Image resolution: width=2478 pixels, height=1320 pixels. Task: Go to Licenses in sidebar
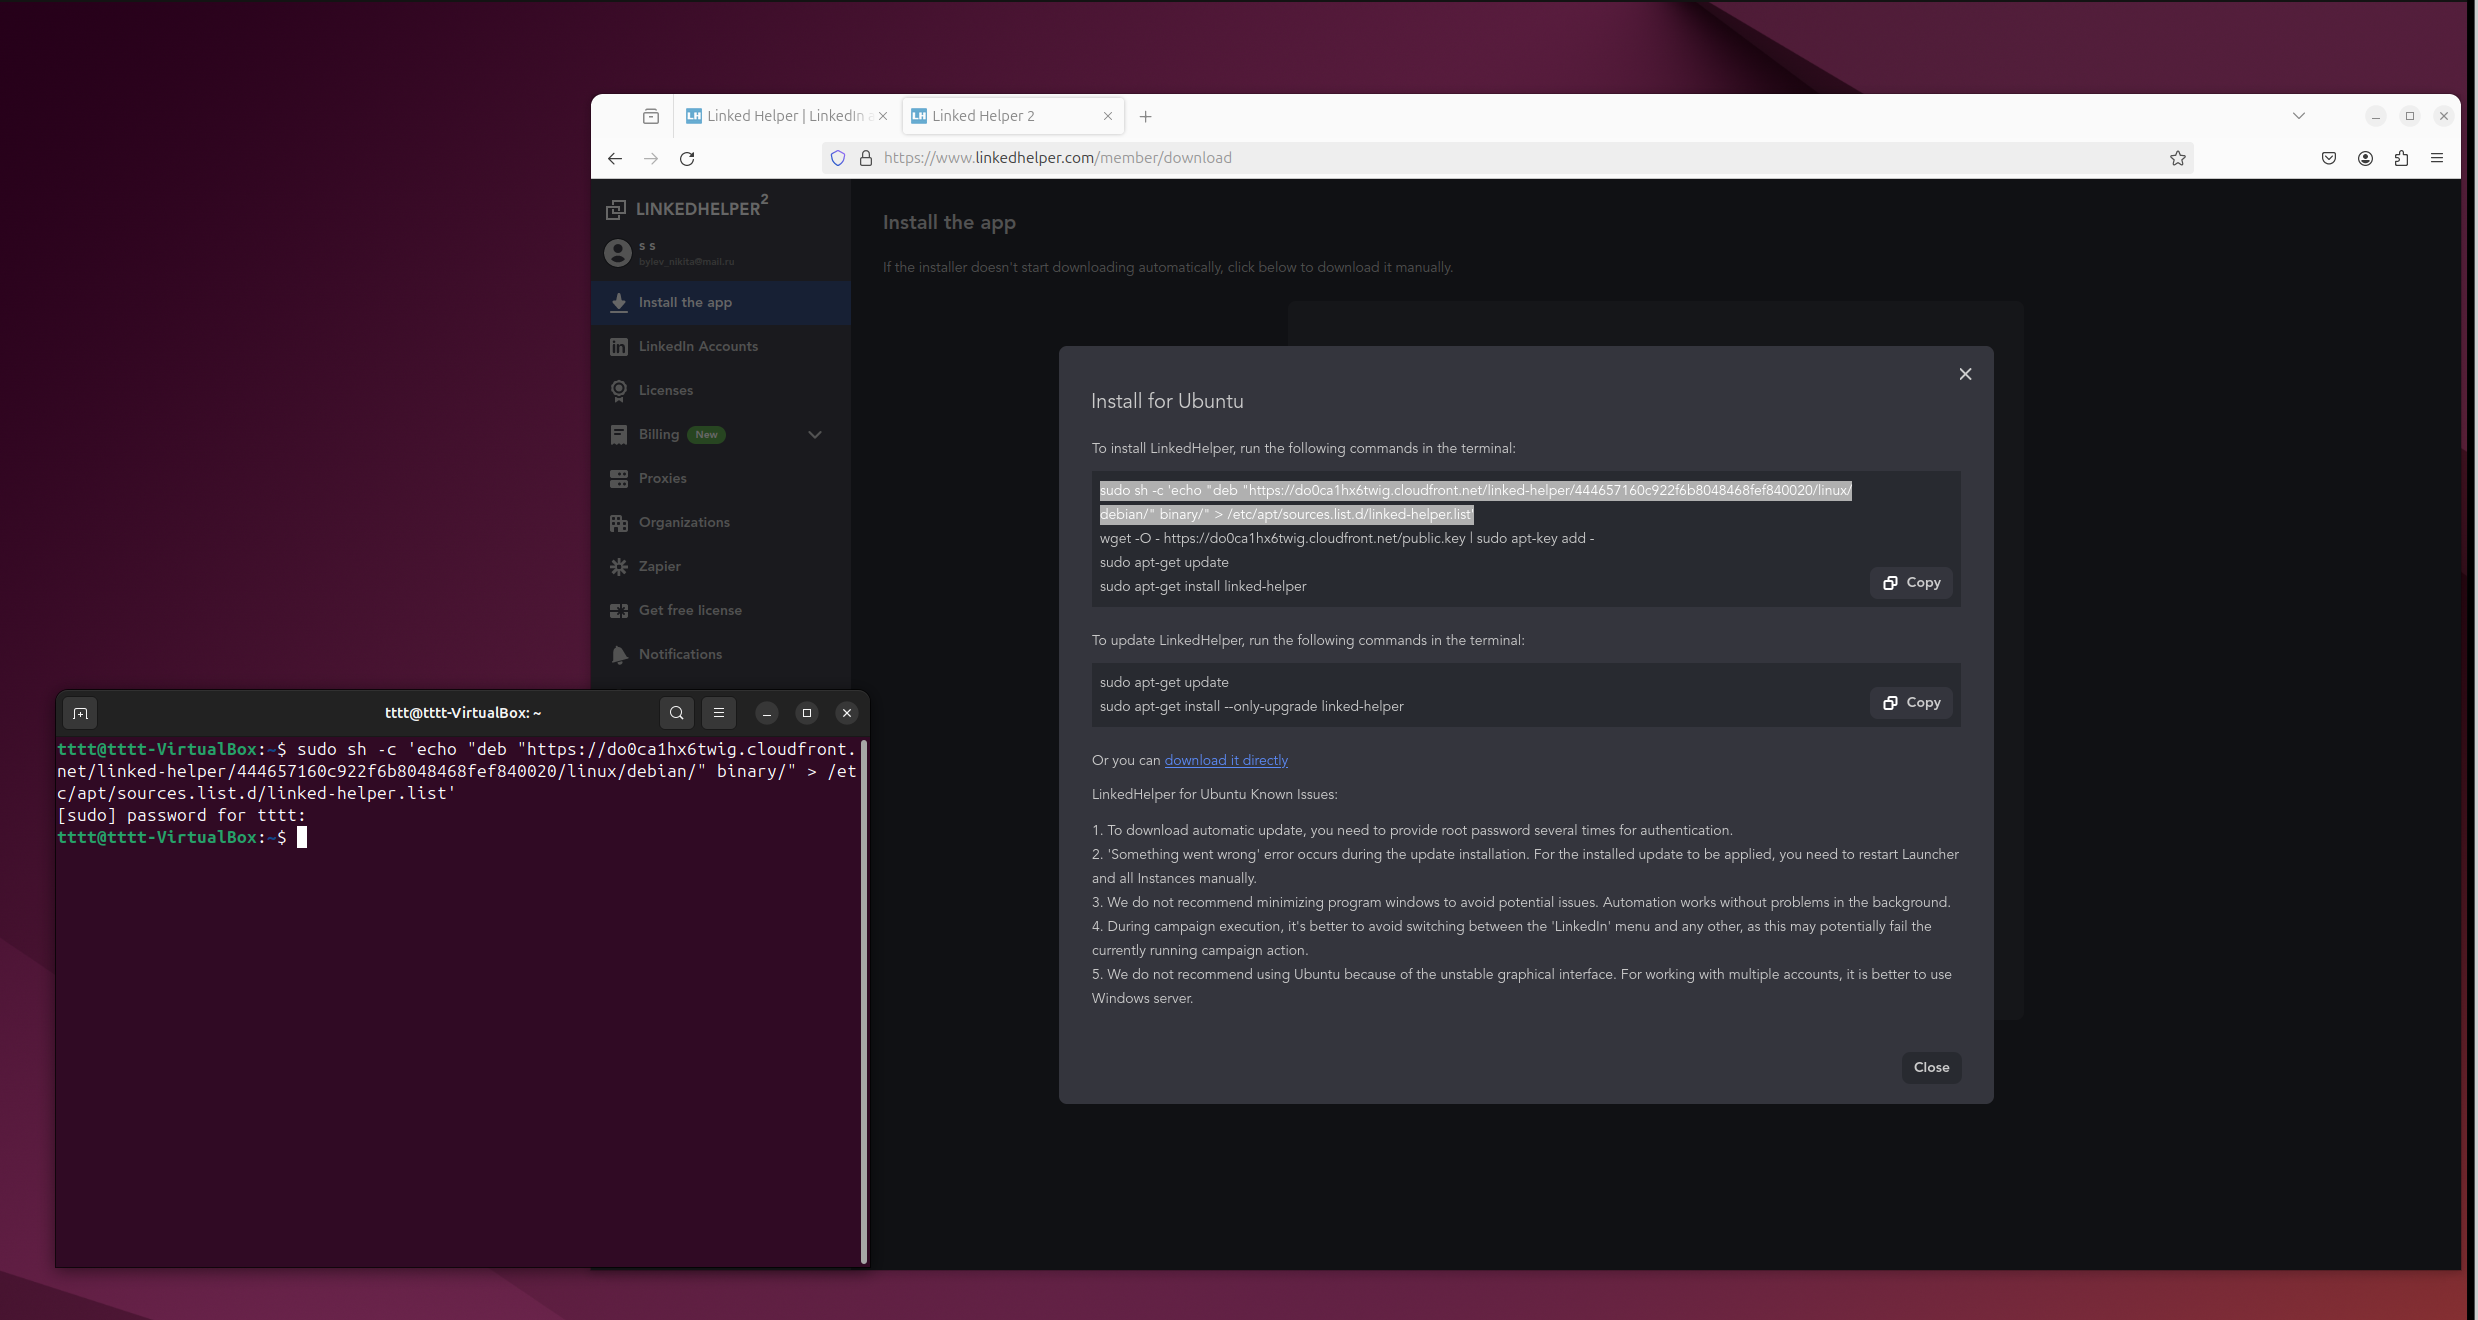[721, 390]
